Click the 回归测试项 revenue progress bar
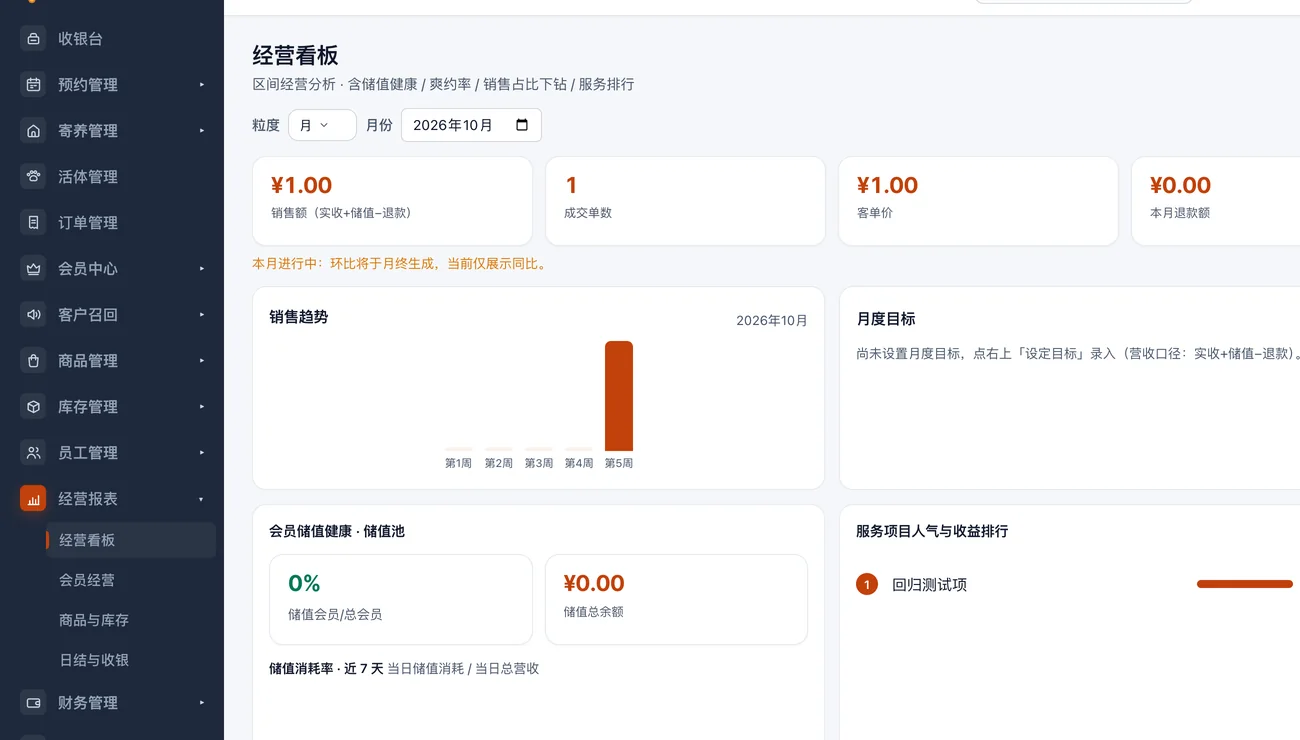The image size is (1300, 740). click(1245, 584)
